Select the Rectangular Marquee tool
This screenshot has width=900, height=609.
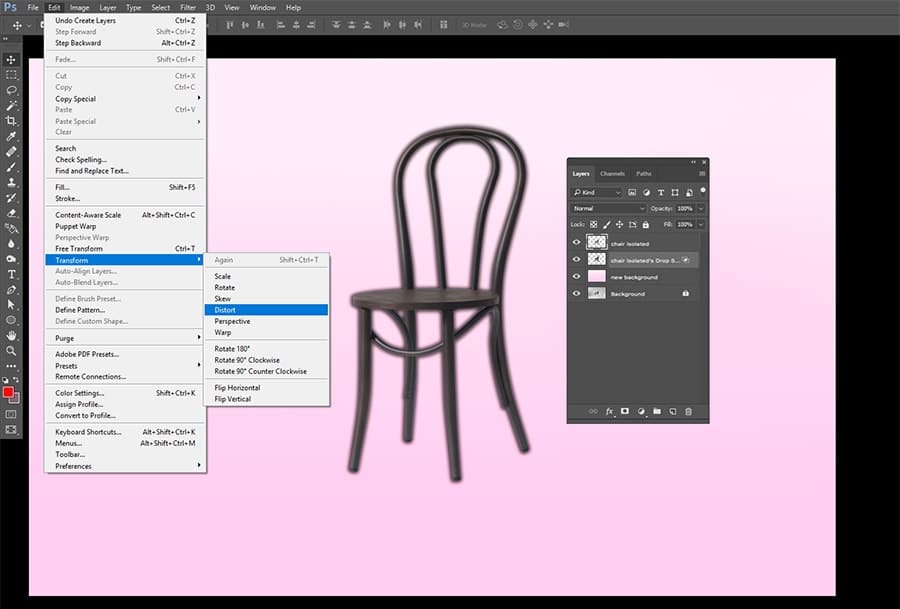(x=11, y=75)
